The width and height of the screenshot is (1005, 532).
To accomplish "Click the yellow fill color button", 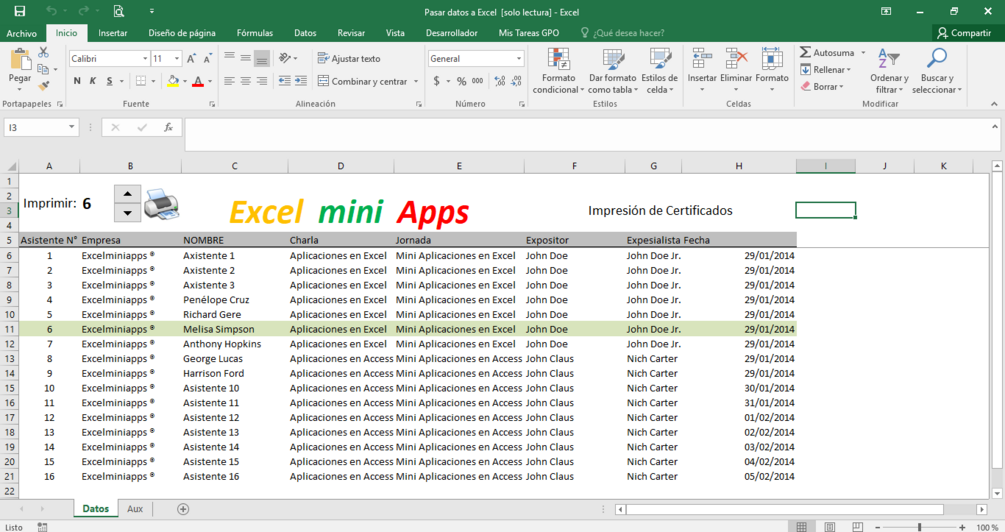I will pyautogui.click(x=172, y=81).
